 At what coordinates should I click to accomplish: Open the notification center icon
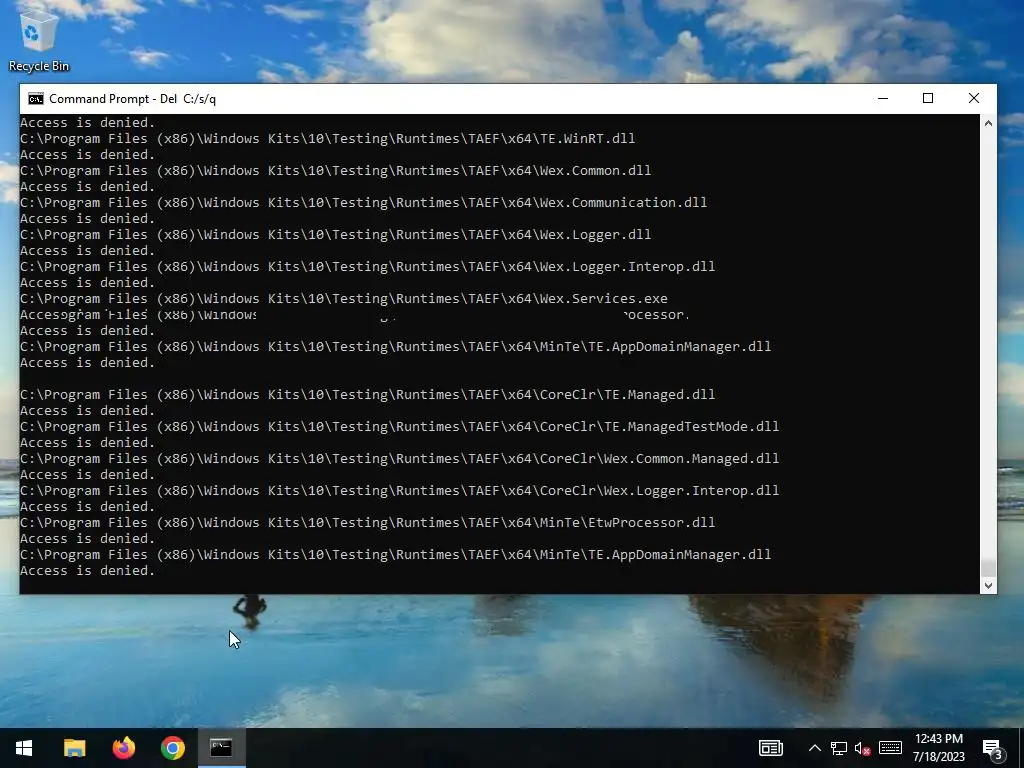(x=992, y=748)
